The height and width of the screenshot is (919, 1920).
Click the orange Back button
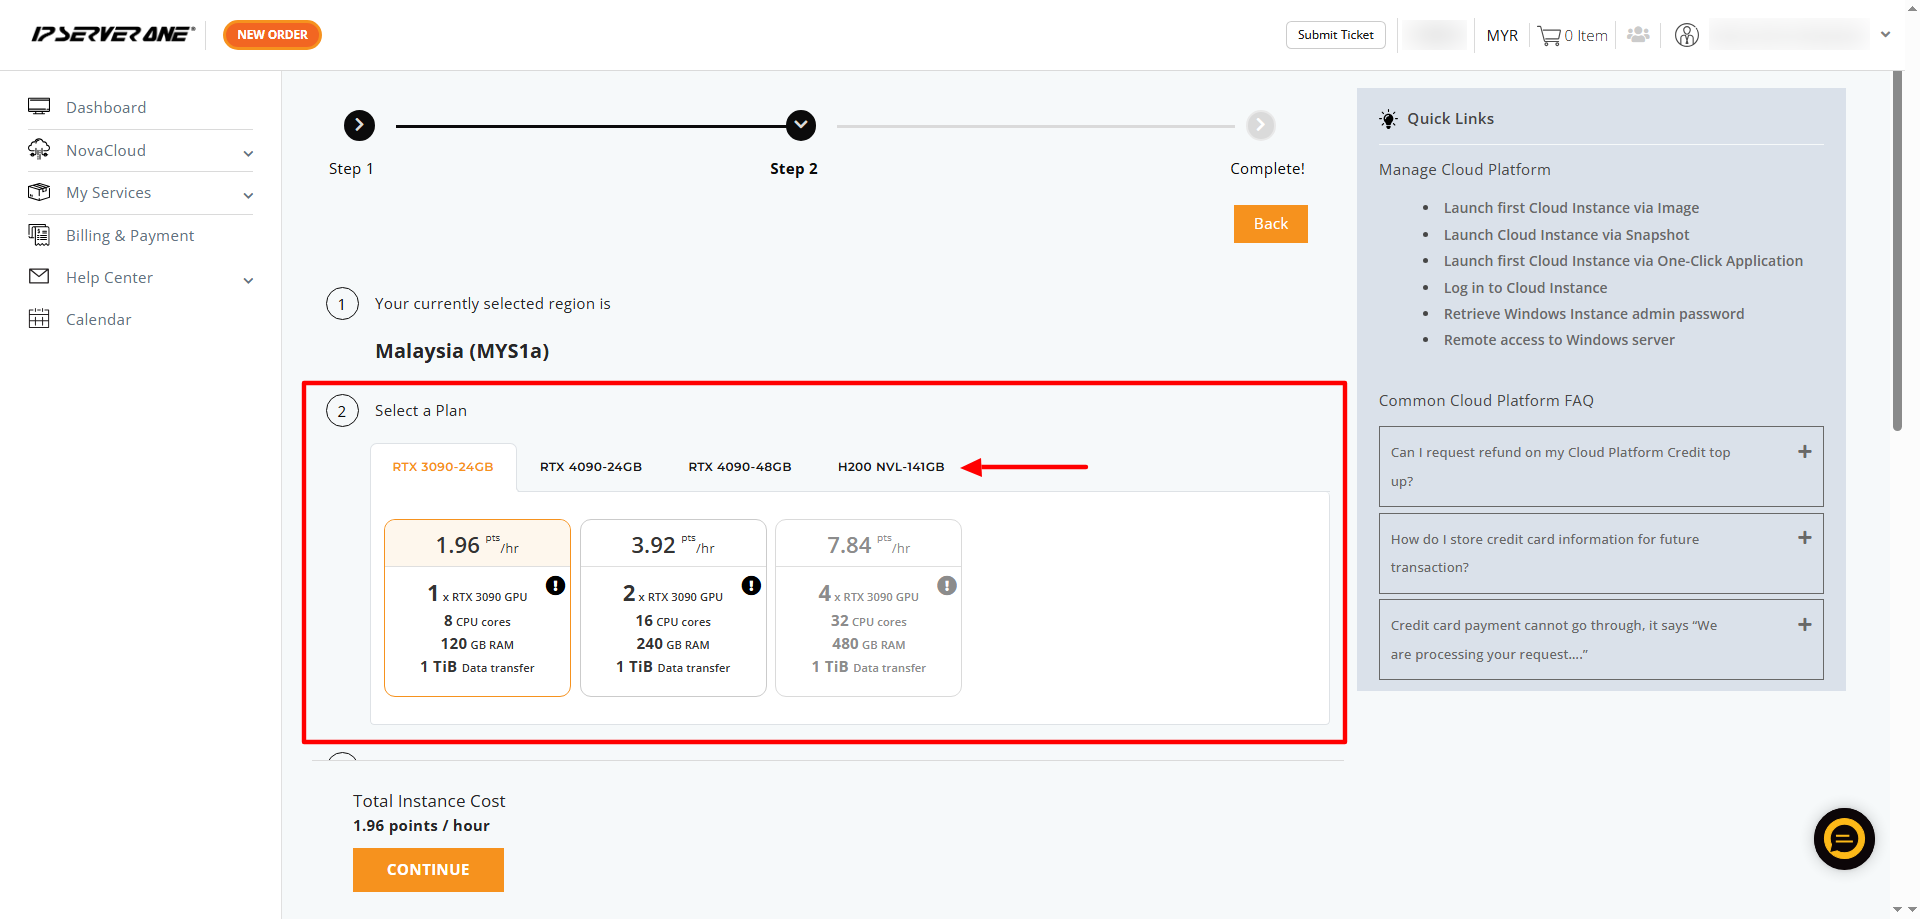(1270, 223)
